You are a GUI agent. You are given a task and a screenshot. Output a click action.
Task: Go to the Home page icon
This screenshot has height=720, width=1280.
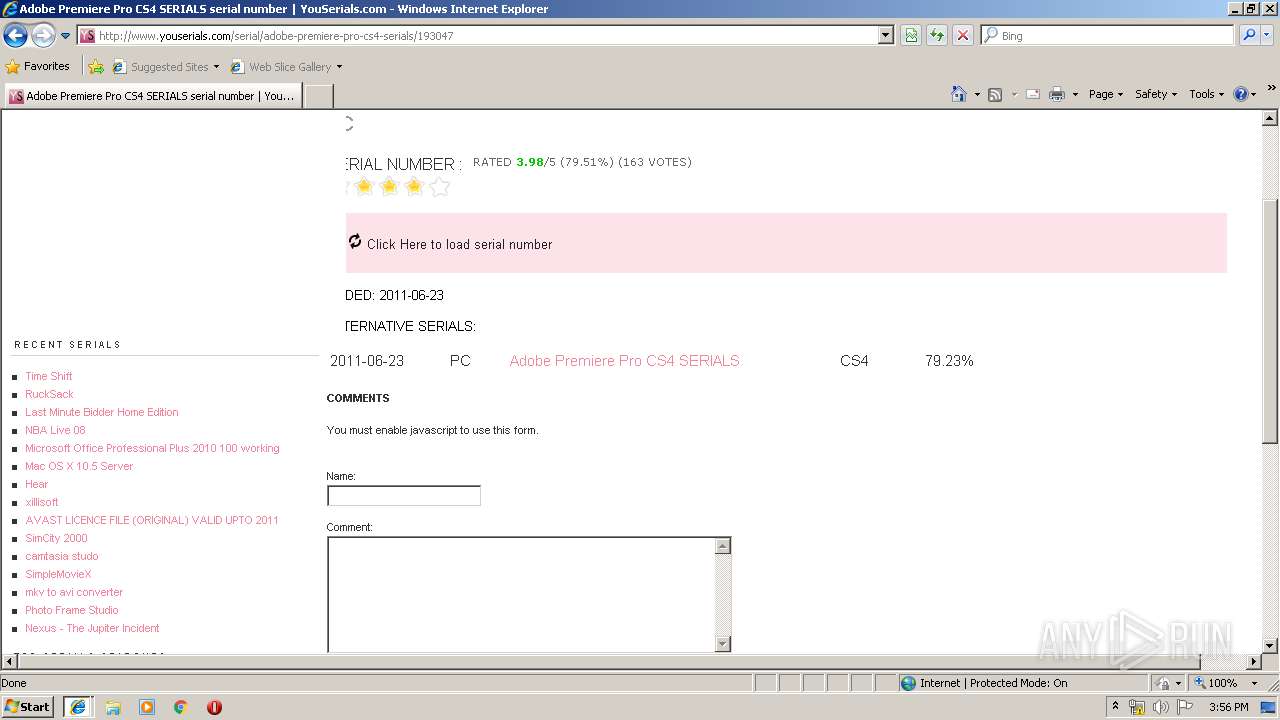[959, 94]
